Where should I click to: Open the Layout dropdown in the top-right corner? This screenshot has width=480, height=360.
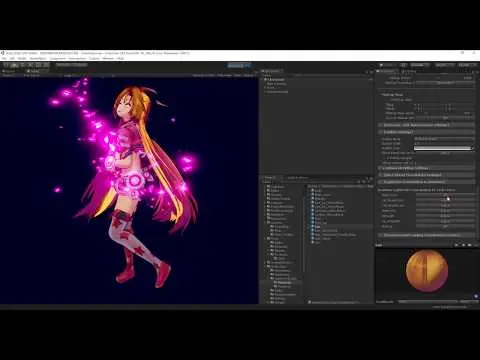coord(466,65)
